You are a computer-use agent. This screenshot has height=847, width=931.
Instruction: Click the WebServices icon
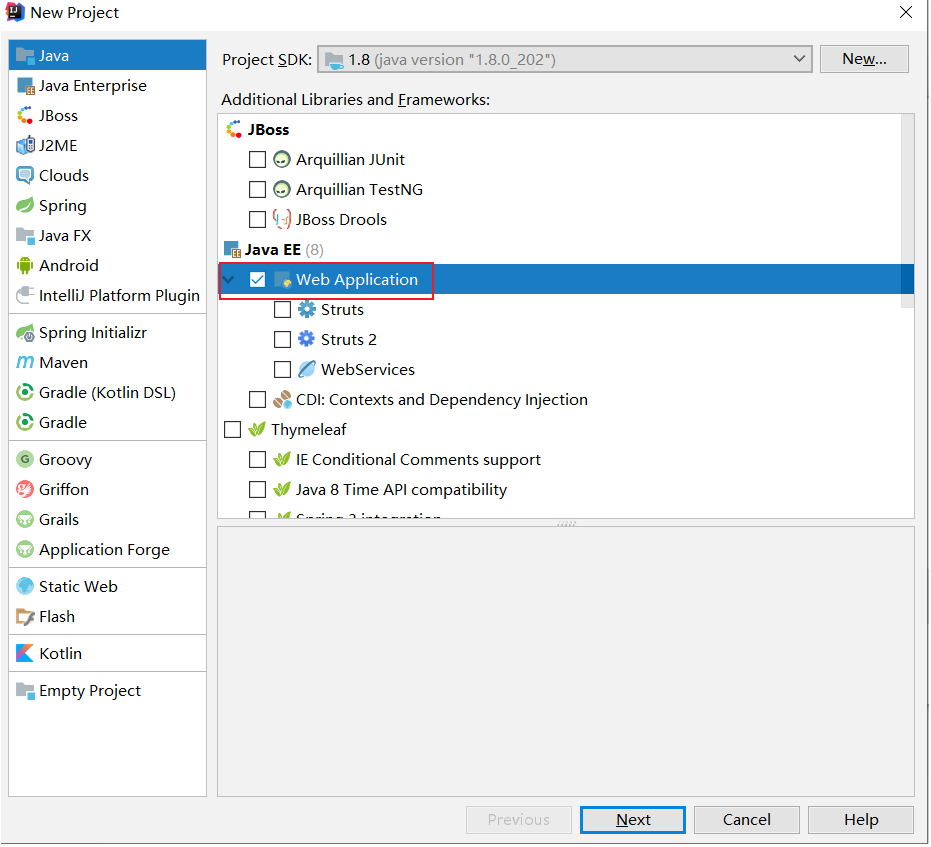click(307, 370)
